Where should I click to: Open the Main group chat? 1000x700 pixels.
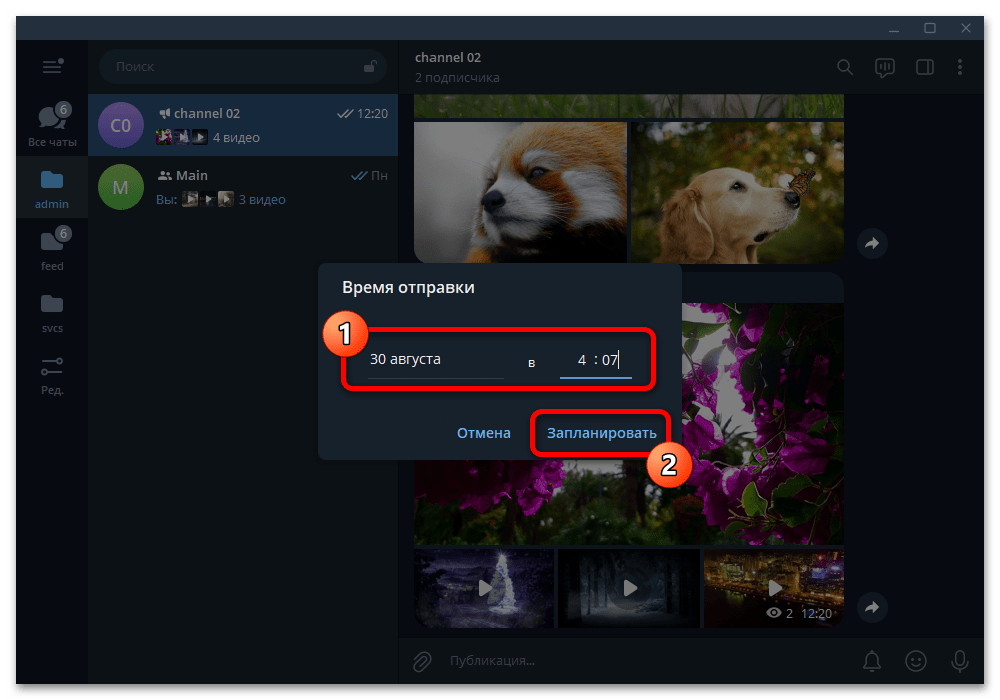click(x=243, y=187)
